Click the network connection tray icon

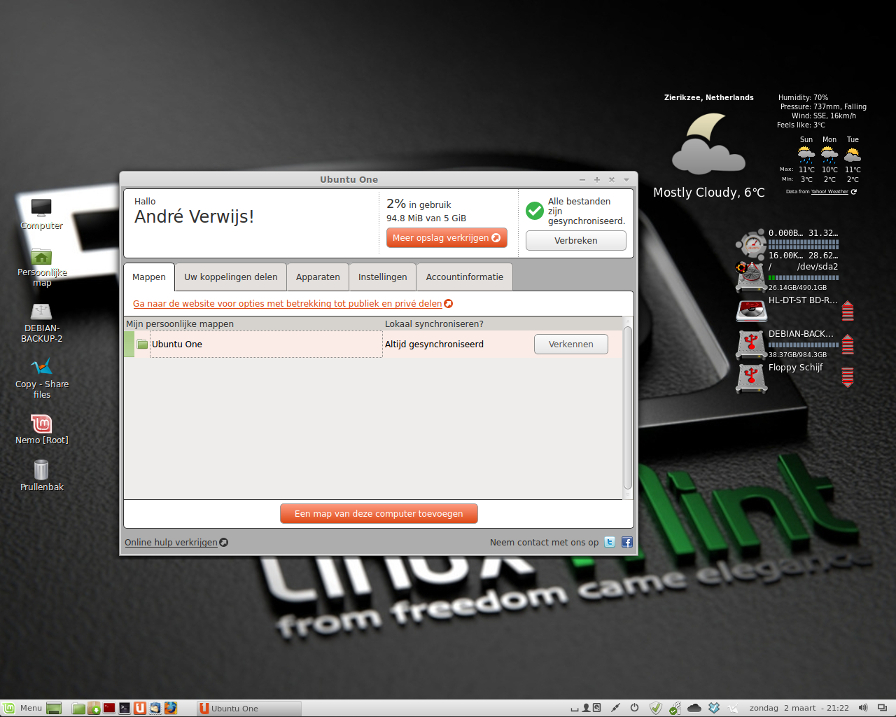click(615, 708)
